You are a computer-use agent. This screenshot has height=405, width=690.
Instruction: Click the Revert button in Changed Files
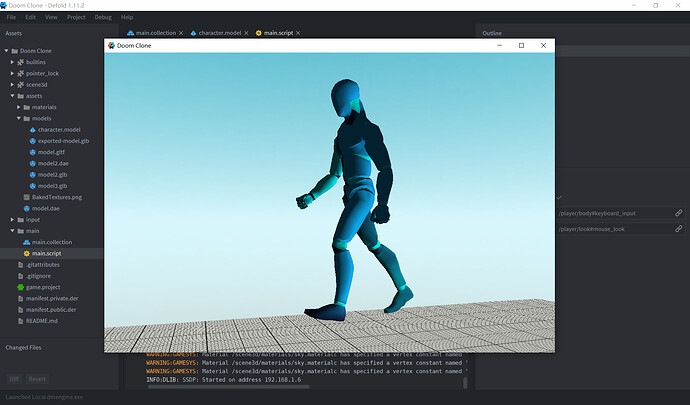[36, 379]
